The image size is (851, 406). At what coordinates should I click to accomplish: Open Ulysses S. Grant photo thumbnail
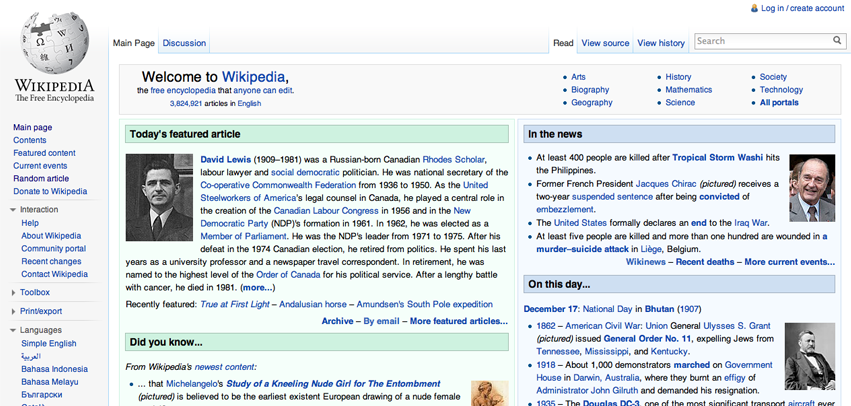810,356
